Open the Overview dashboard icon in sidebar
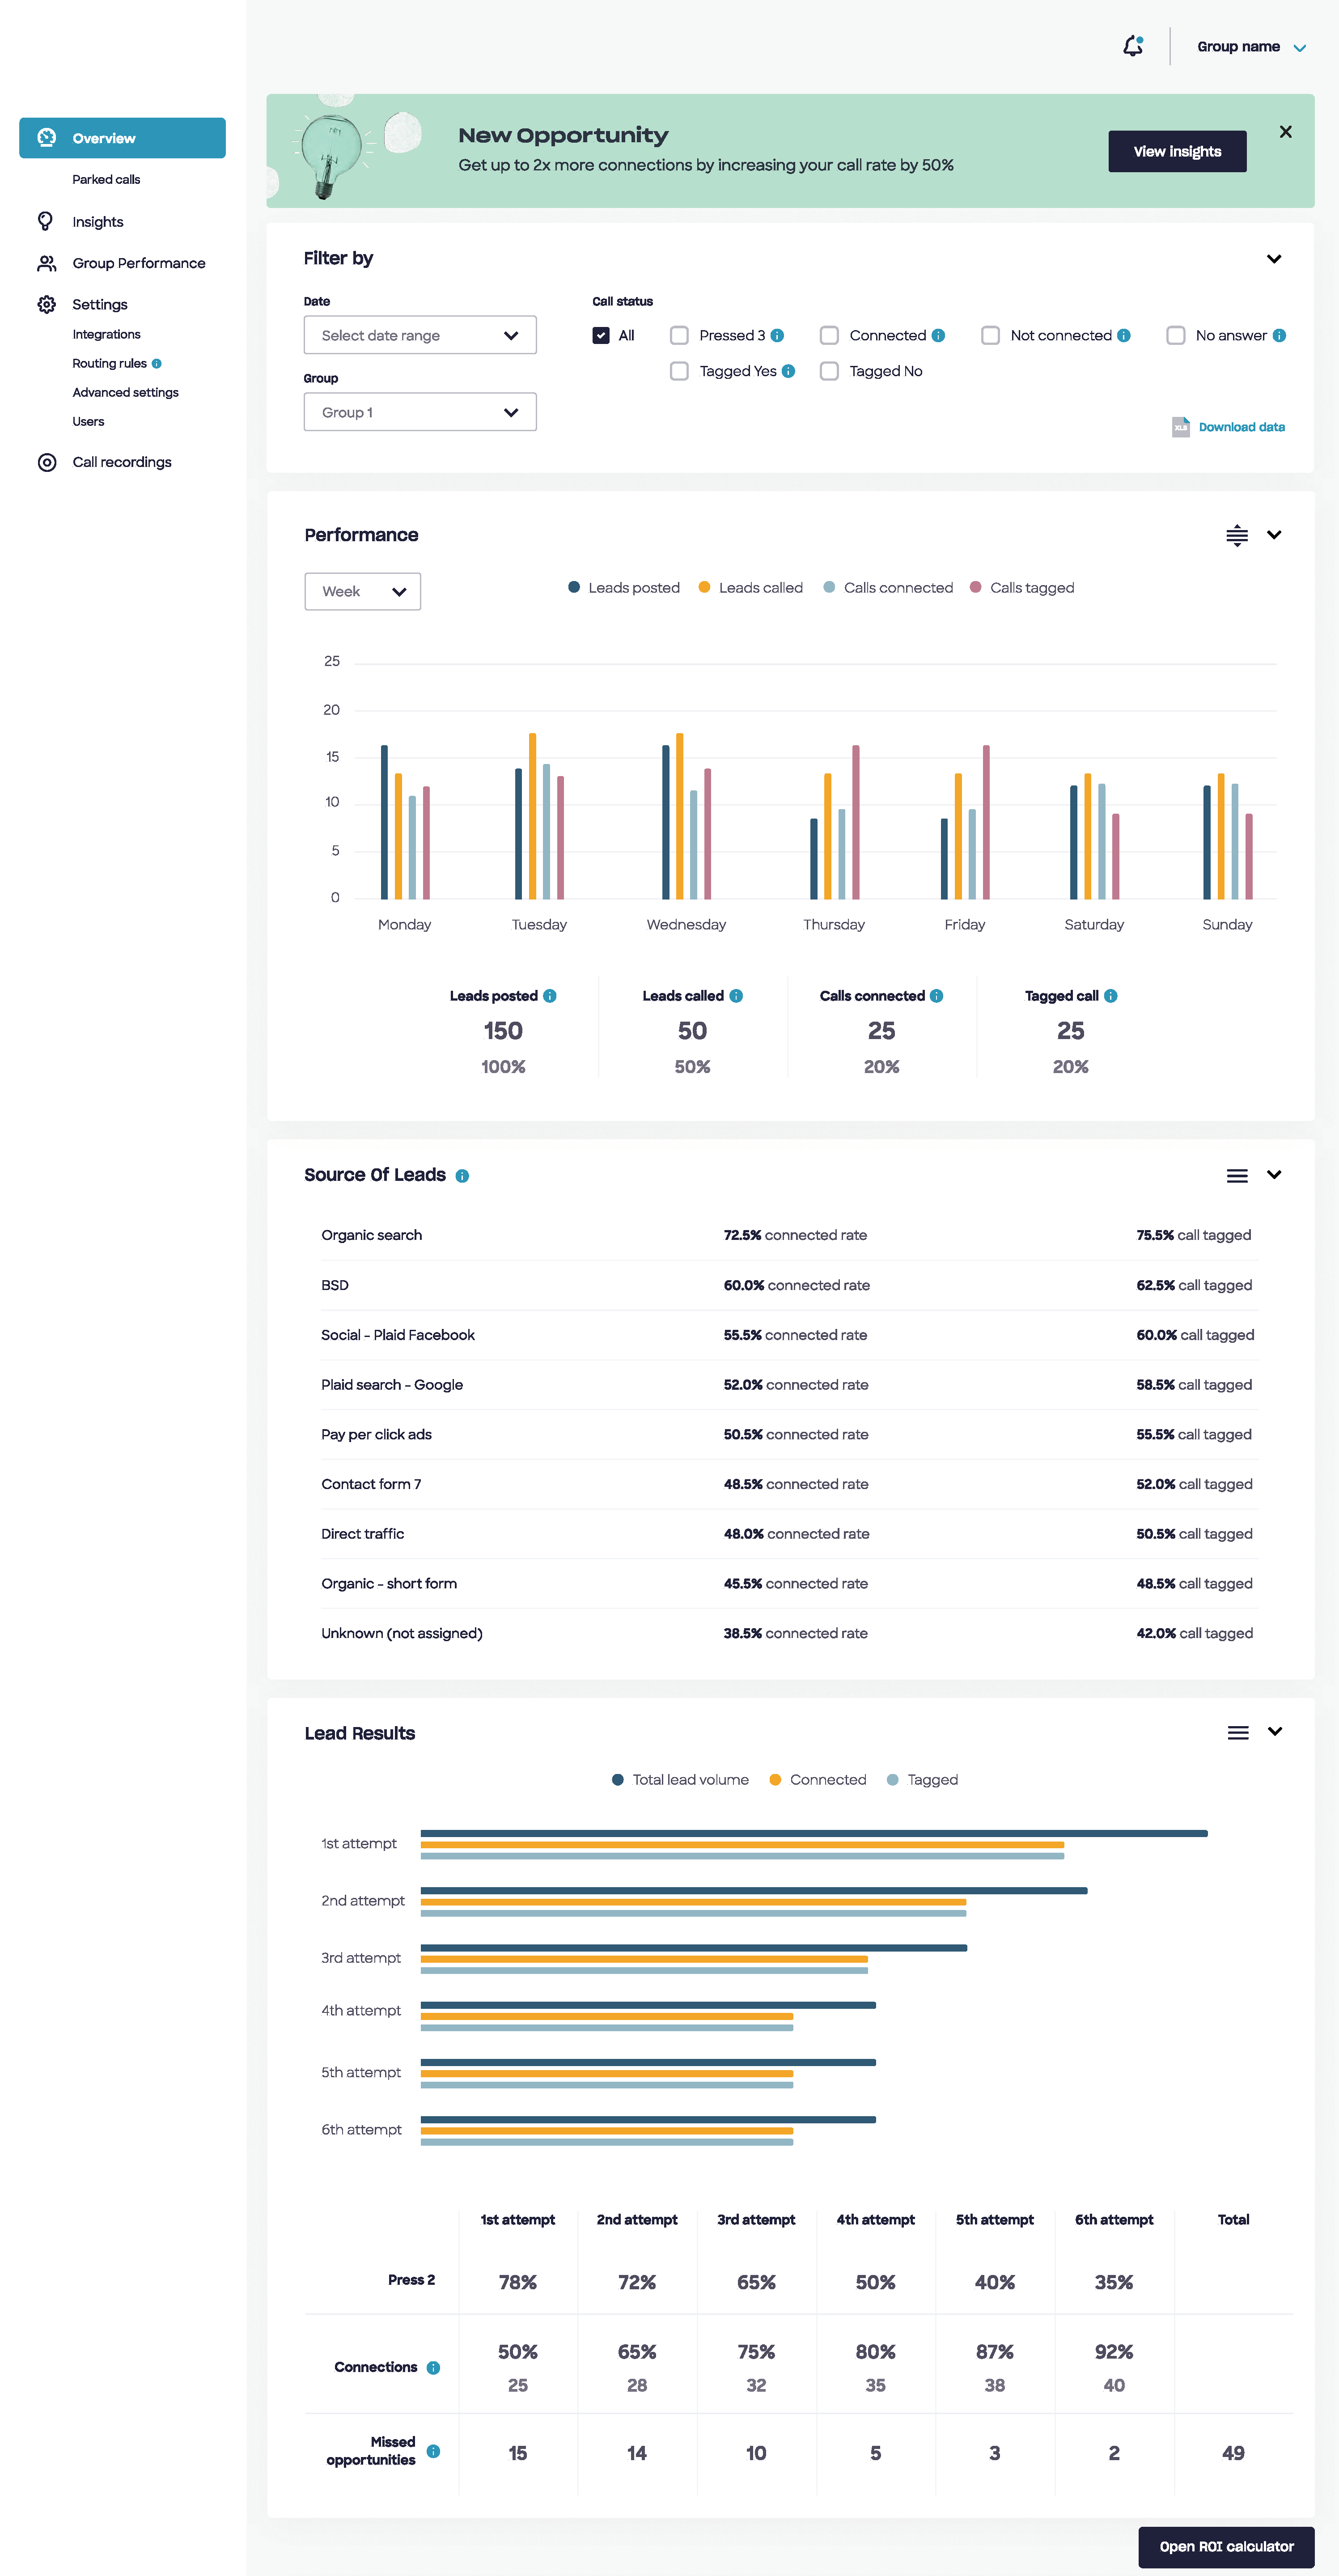This screenshot has height=2576, width=1339. 47,138
